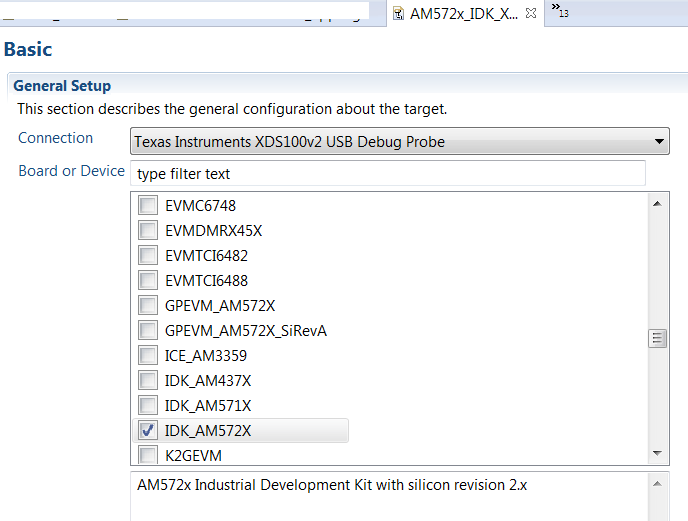Screen dimensions: 688x521
Task: Close the AM572x_IDK editor tab
Action: [531, 13]
